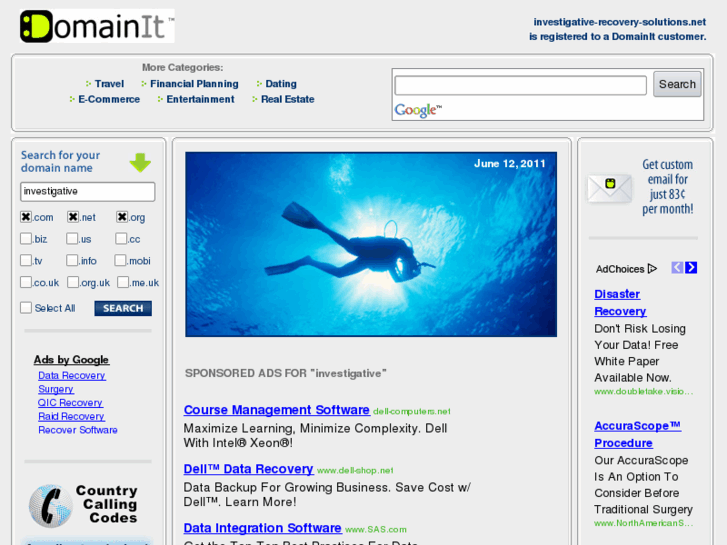Click the 'Search for your domain name' heading

pos(60,161)
